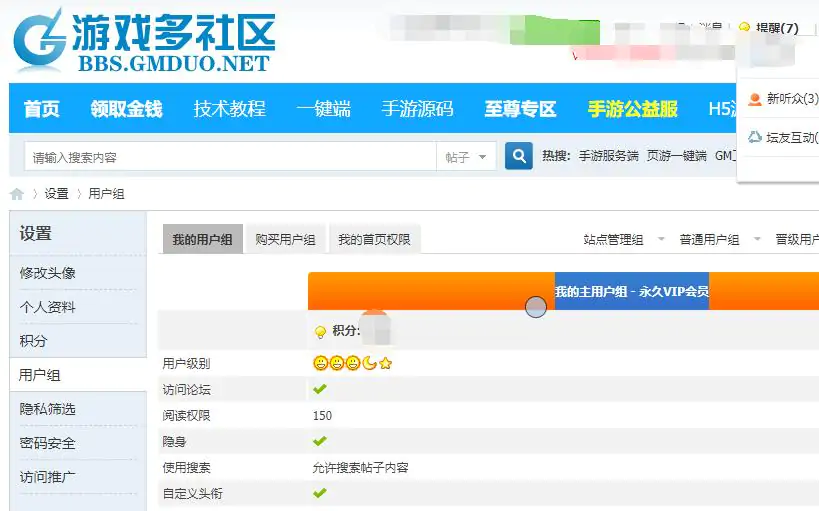819x511 pixels.
Task: Open the 帖子 search type dropdown
Action: click(466, 157)
